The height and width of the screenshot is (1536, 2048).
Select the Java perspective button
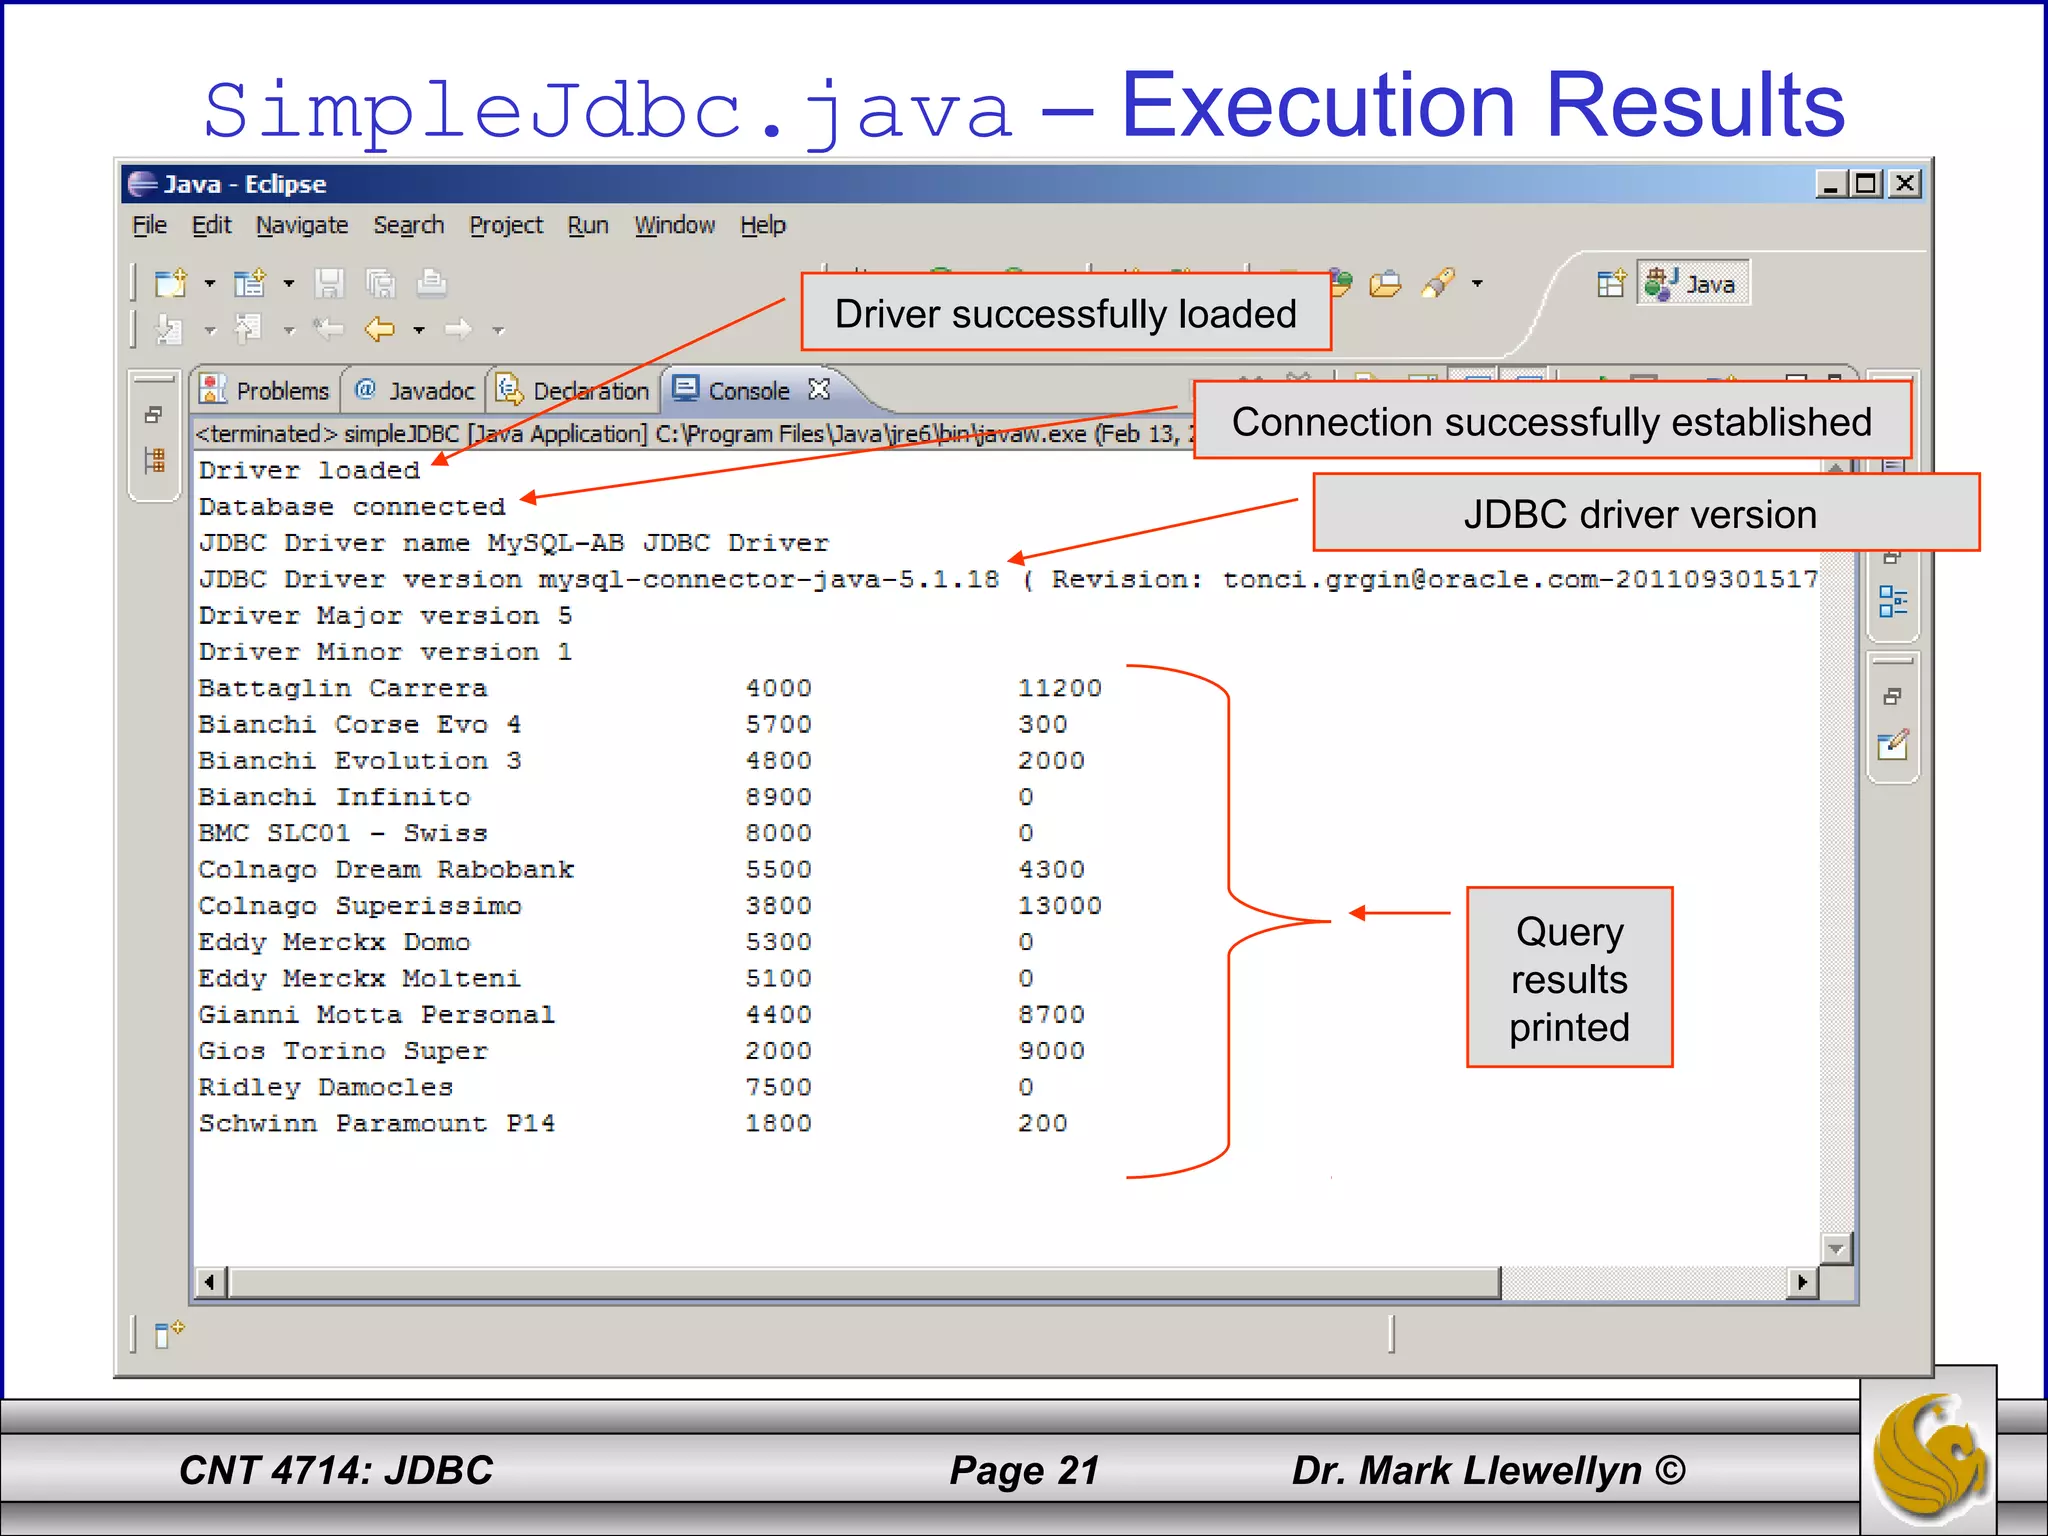(x=1693, y=283)
